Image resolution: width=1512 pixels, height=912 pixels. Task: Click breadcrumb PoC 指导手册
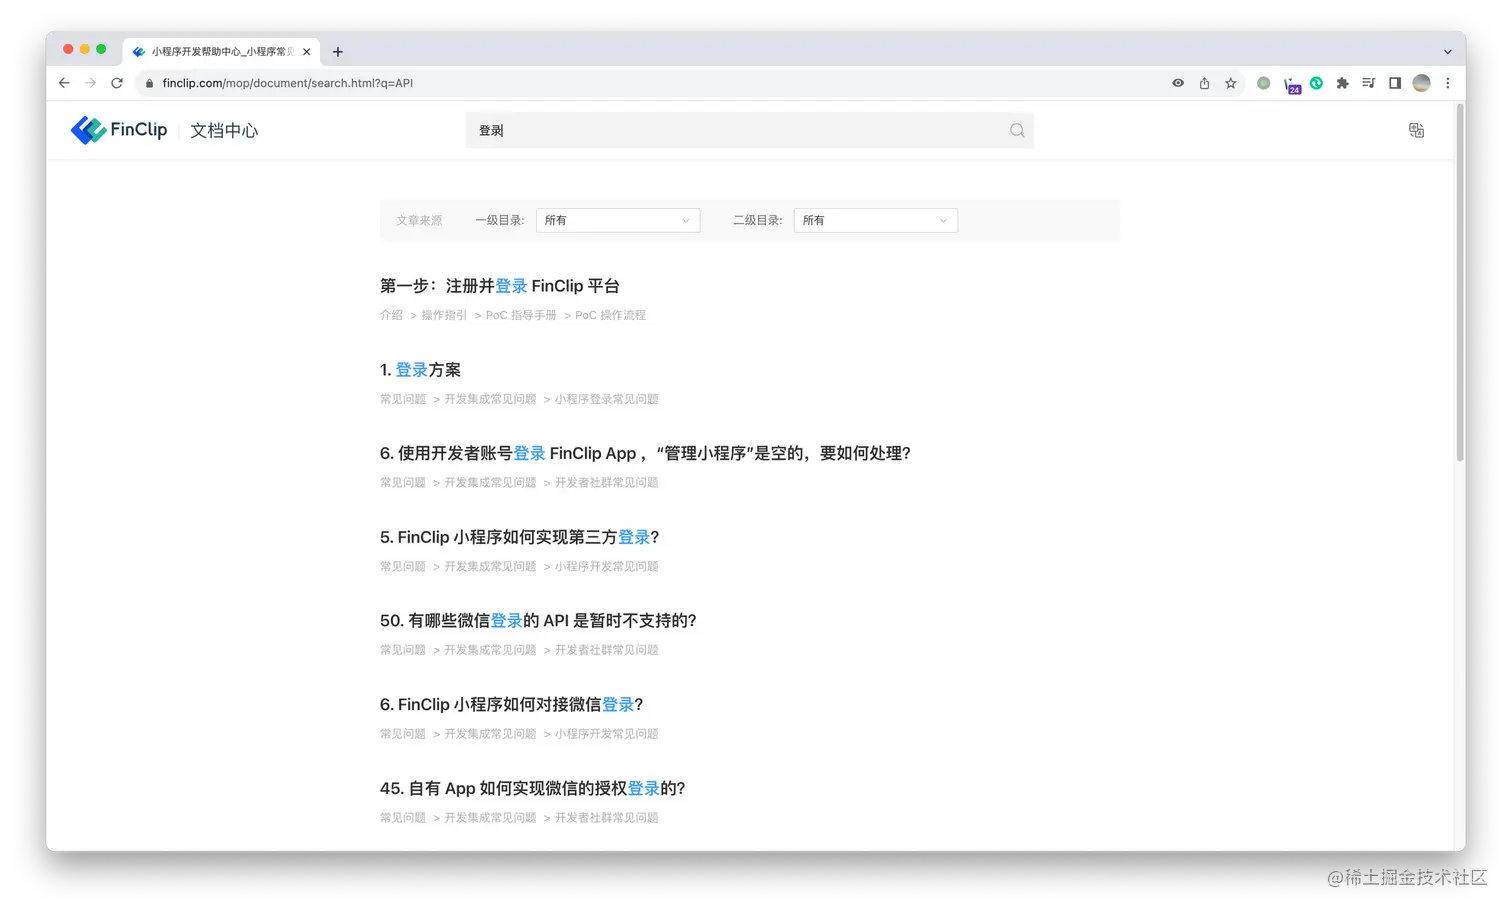point(521,315)
